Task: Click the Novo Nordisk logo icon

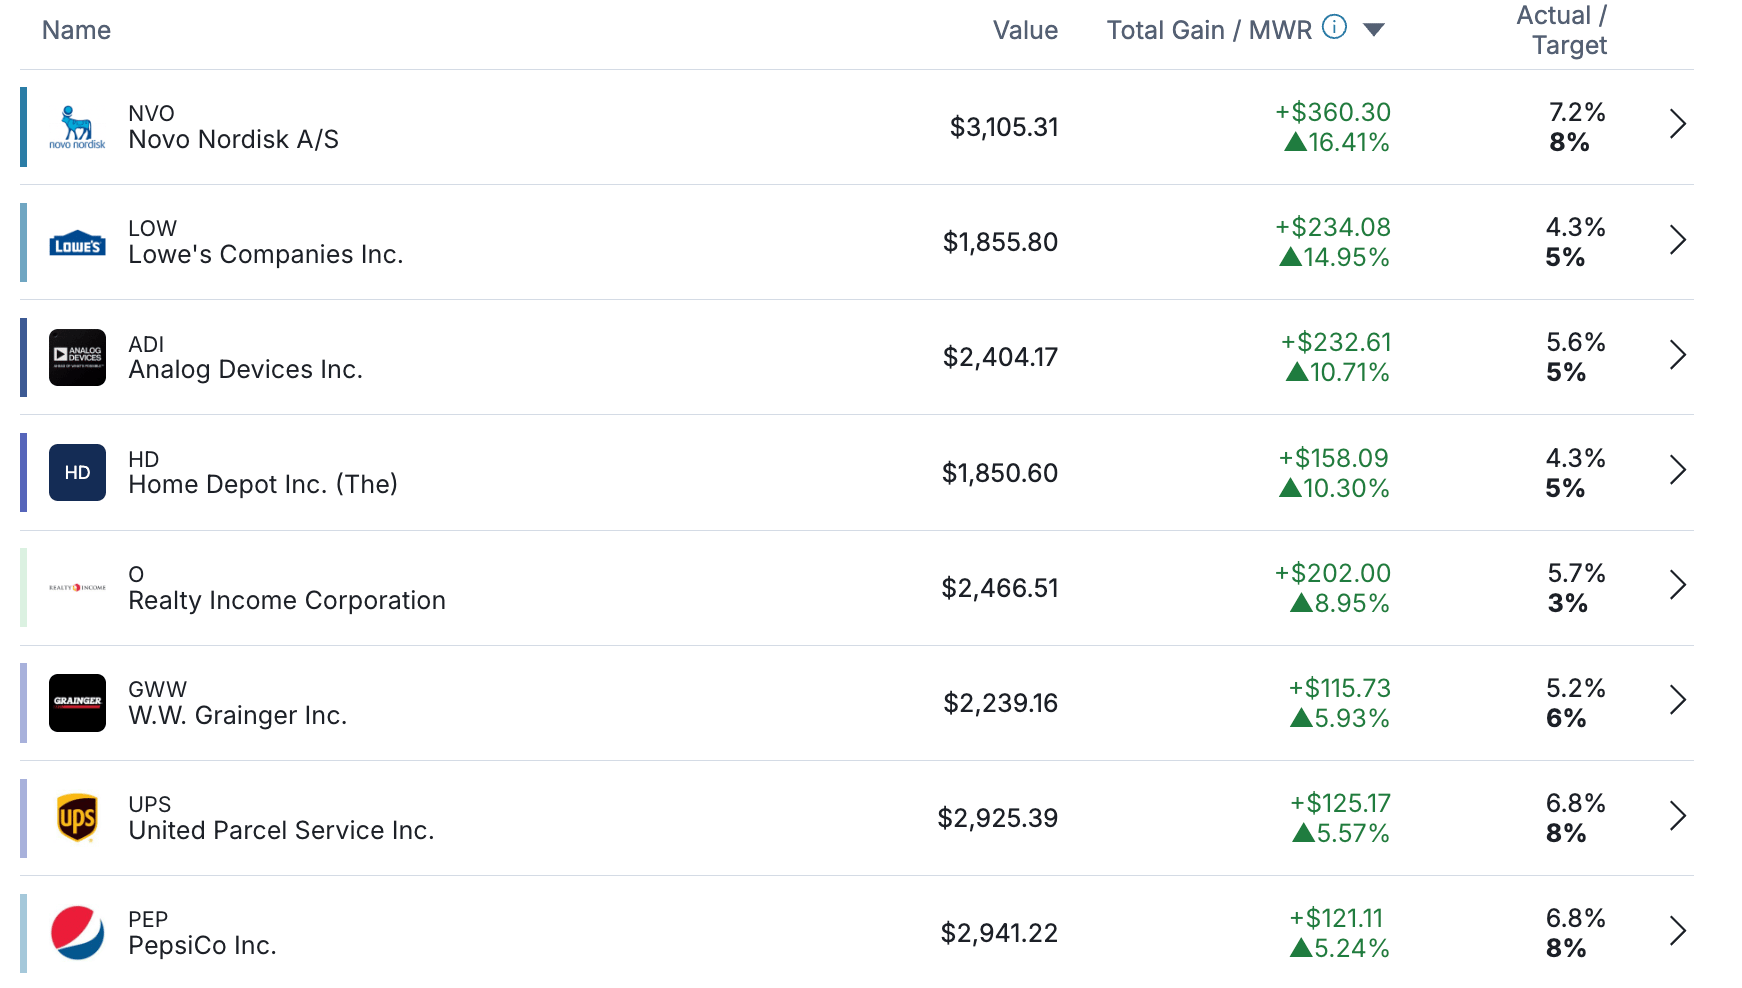Action: click(x=77, y=127)
